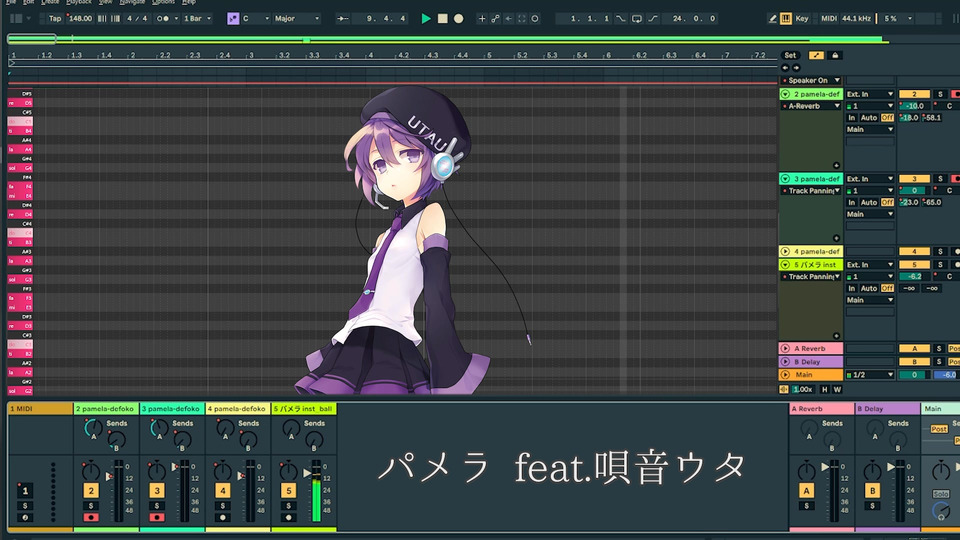
Task: Open the Speaker On chooser dropdown
Action: [811, 80]
